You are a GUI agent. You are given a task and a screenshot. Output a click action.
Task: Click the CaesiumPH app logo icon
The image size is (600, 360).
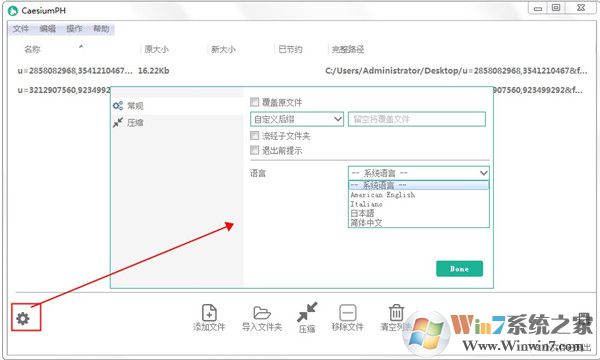13,11
